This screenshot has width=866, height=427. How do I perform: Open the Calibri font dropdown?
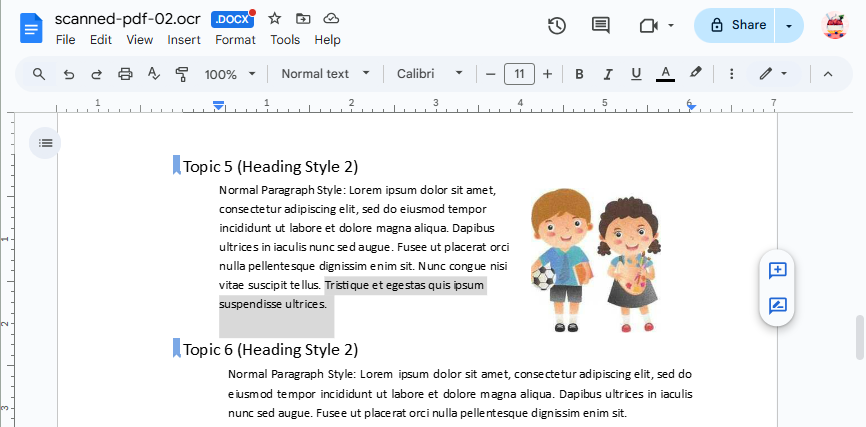(x=429, y=74)
